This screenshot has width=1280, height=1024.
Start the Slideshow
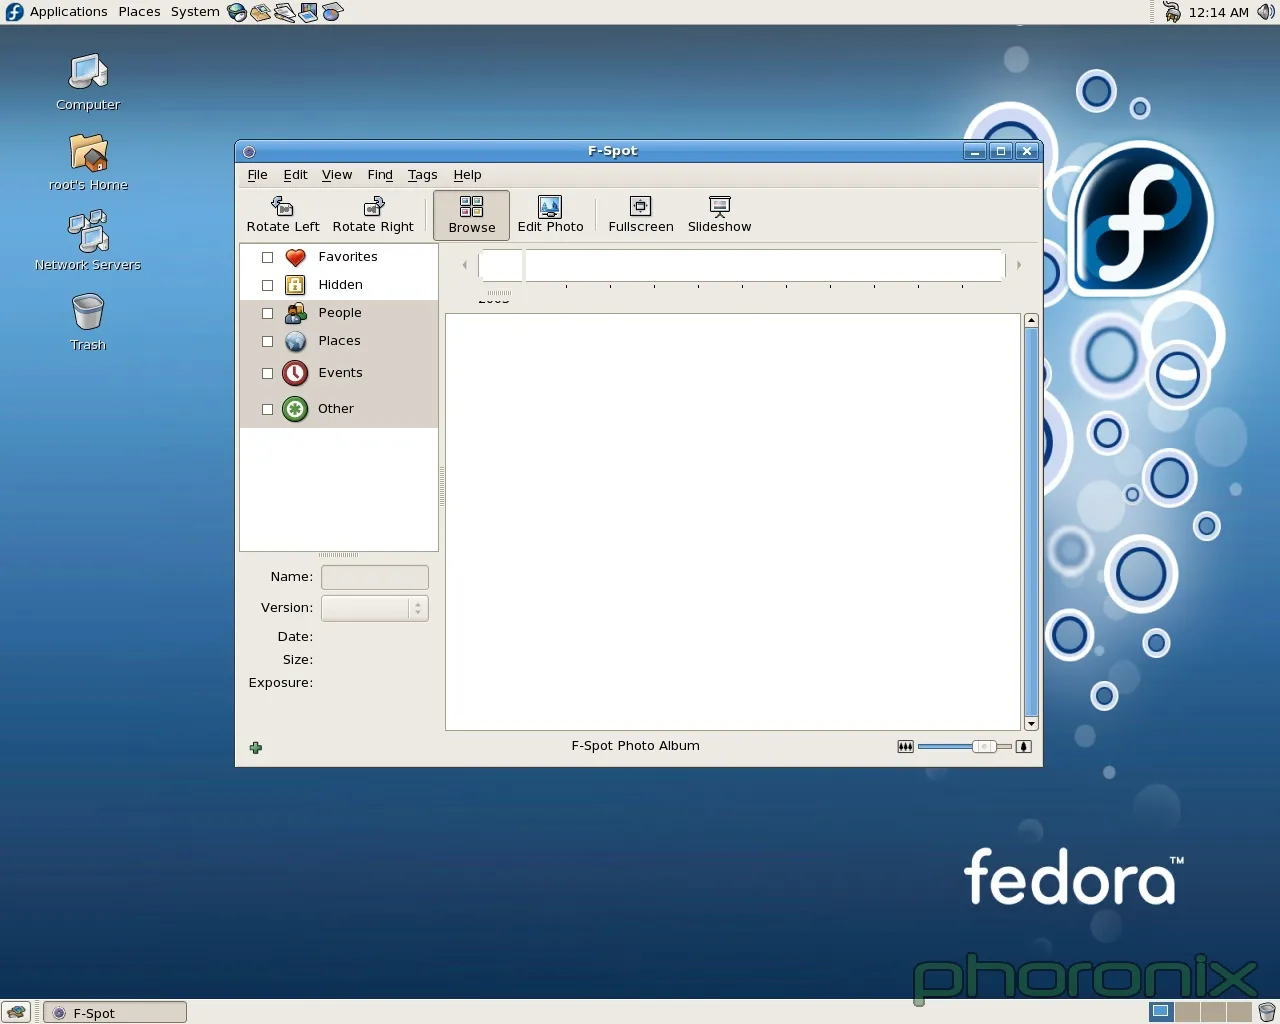(x=719, y=215)
